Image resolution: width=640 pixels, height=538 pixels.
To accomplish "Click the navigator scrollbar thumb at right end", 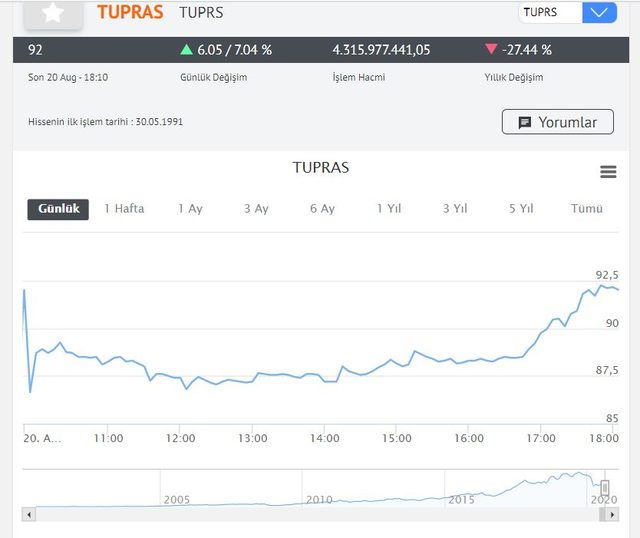I will pyautogui.click(x=602, y=514).
